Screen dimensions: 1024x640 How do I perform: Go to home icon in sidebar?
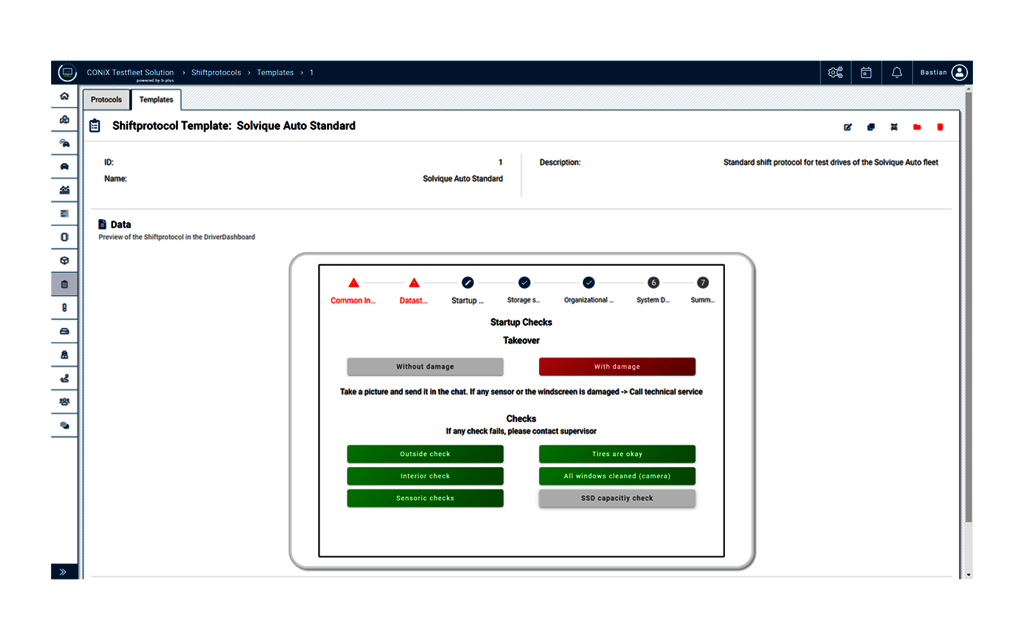pyautogui.click(x=65, y=96)
